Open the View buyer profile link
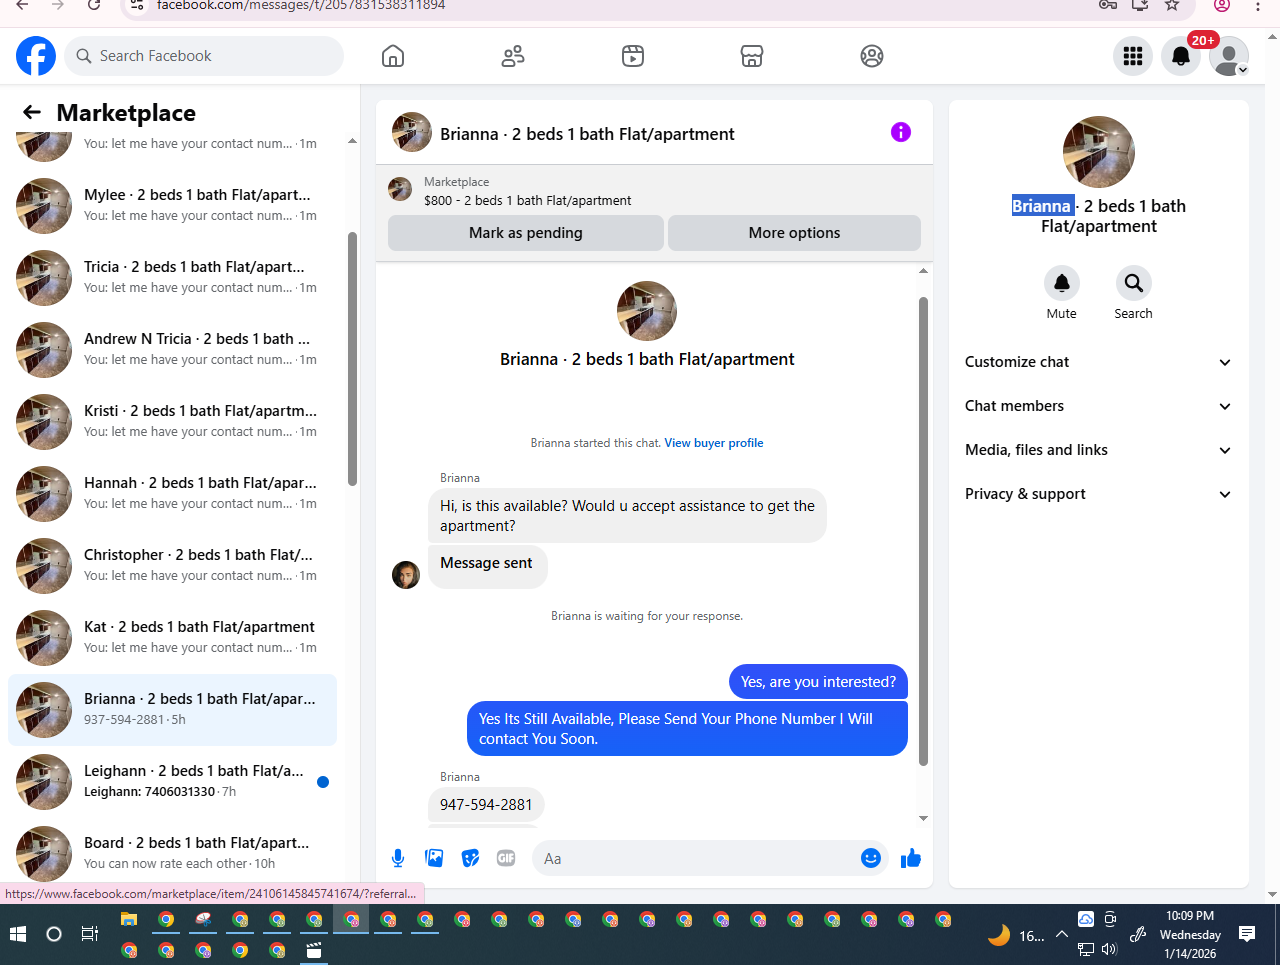Viewport: 1280px width, 965px height. [714, 443]
